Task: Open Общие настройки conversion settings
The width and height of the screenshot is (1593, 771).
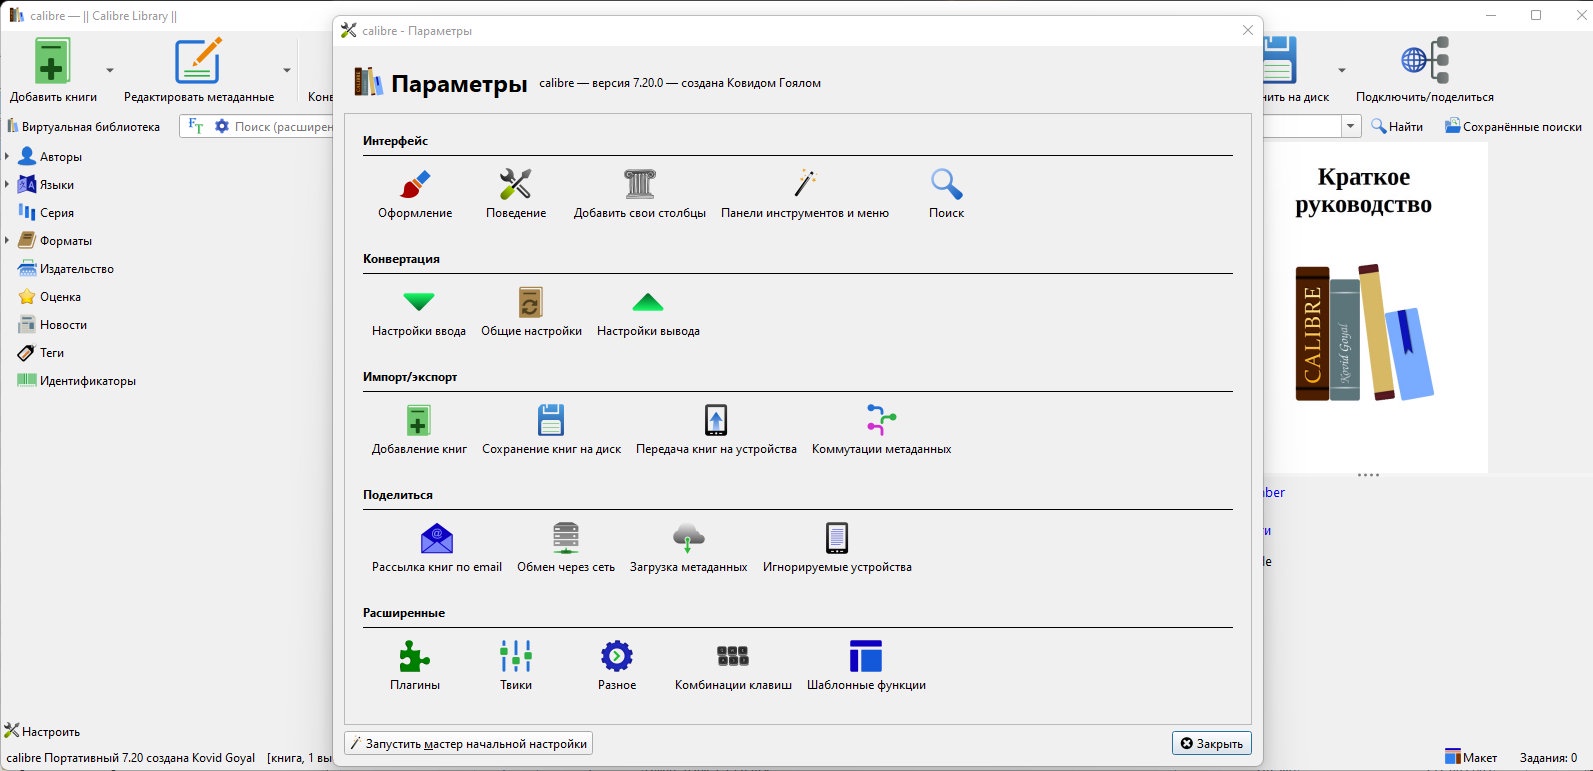Action: (x=531, y=312)
